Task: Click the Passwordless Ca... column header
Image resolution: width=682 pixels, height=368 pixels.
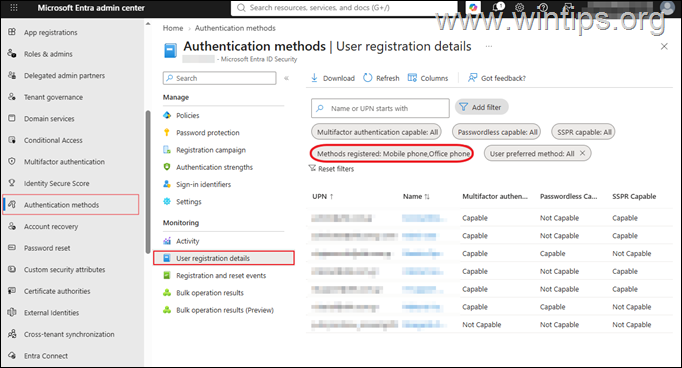Action: pos(568,197)
